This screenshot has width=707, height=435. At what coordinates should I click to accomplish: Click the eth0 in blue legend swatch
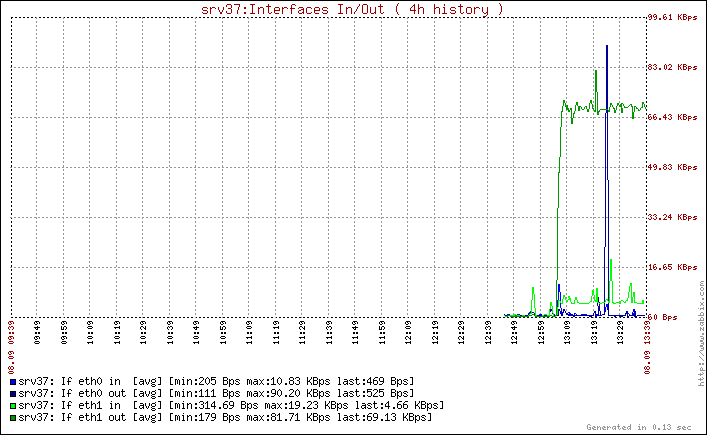(13, 382)
